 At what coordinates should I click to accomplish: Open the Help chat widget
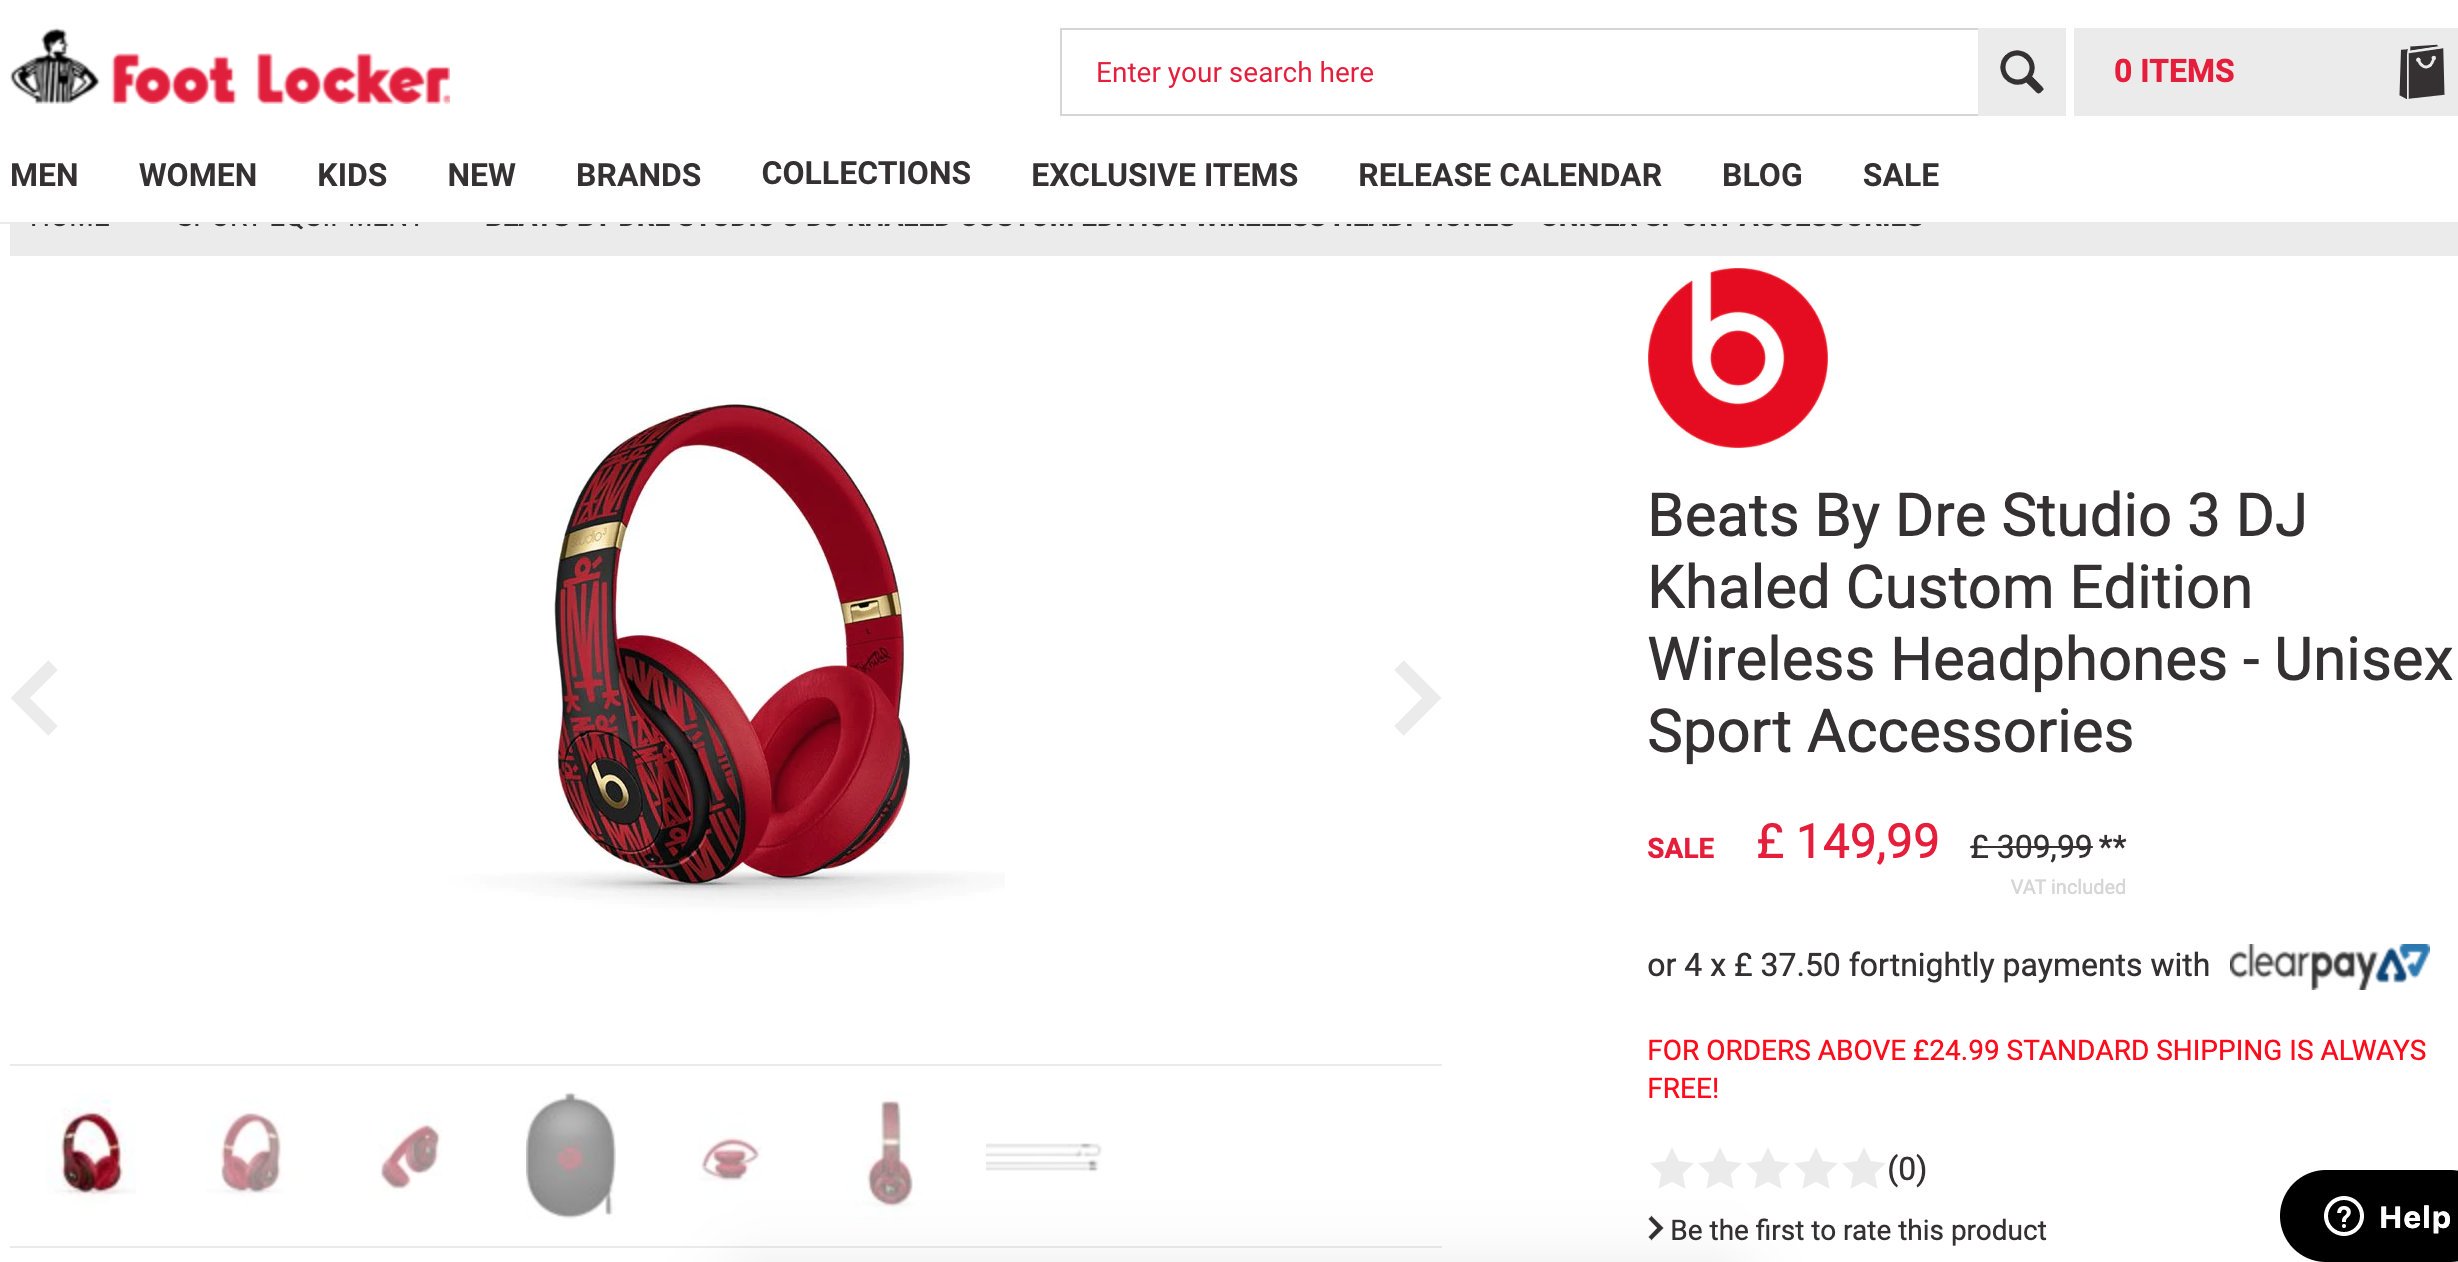(2372, 1216)
